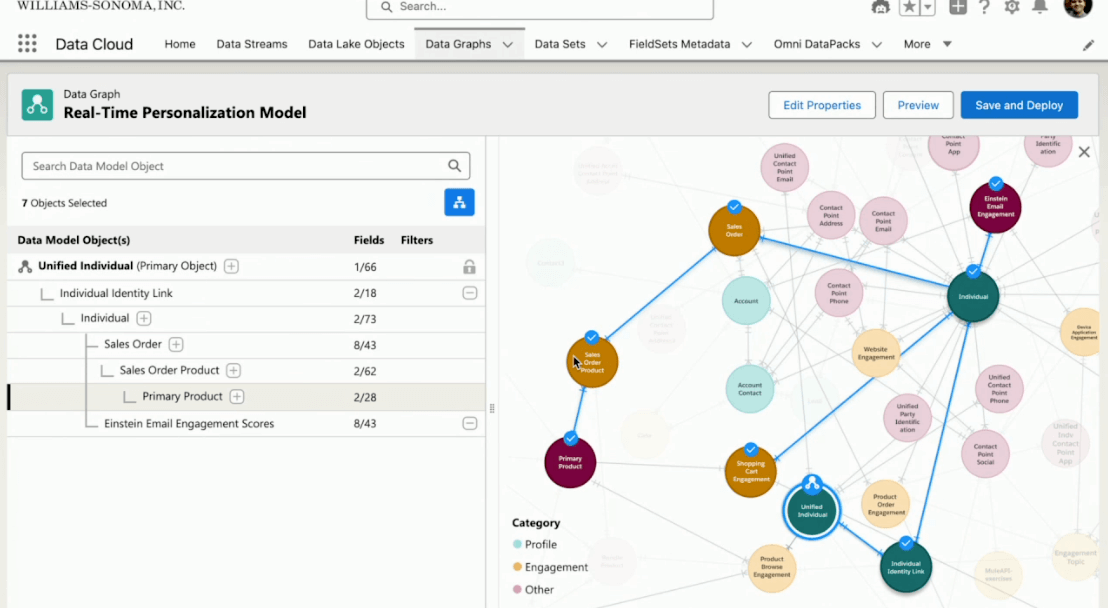Open the user avatar profile menu
Screen dimensions: 1108x608
click(x=1078, y=7)
